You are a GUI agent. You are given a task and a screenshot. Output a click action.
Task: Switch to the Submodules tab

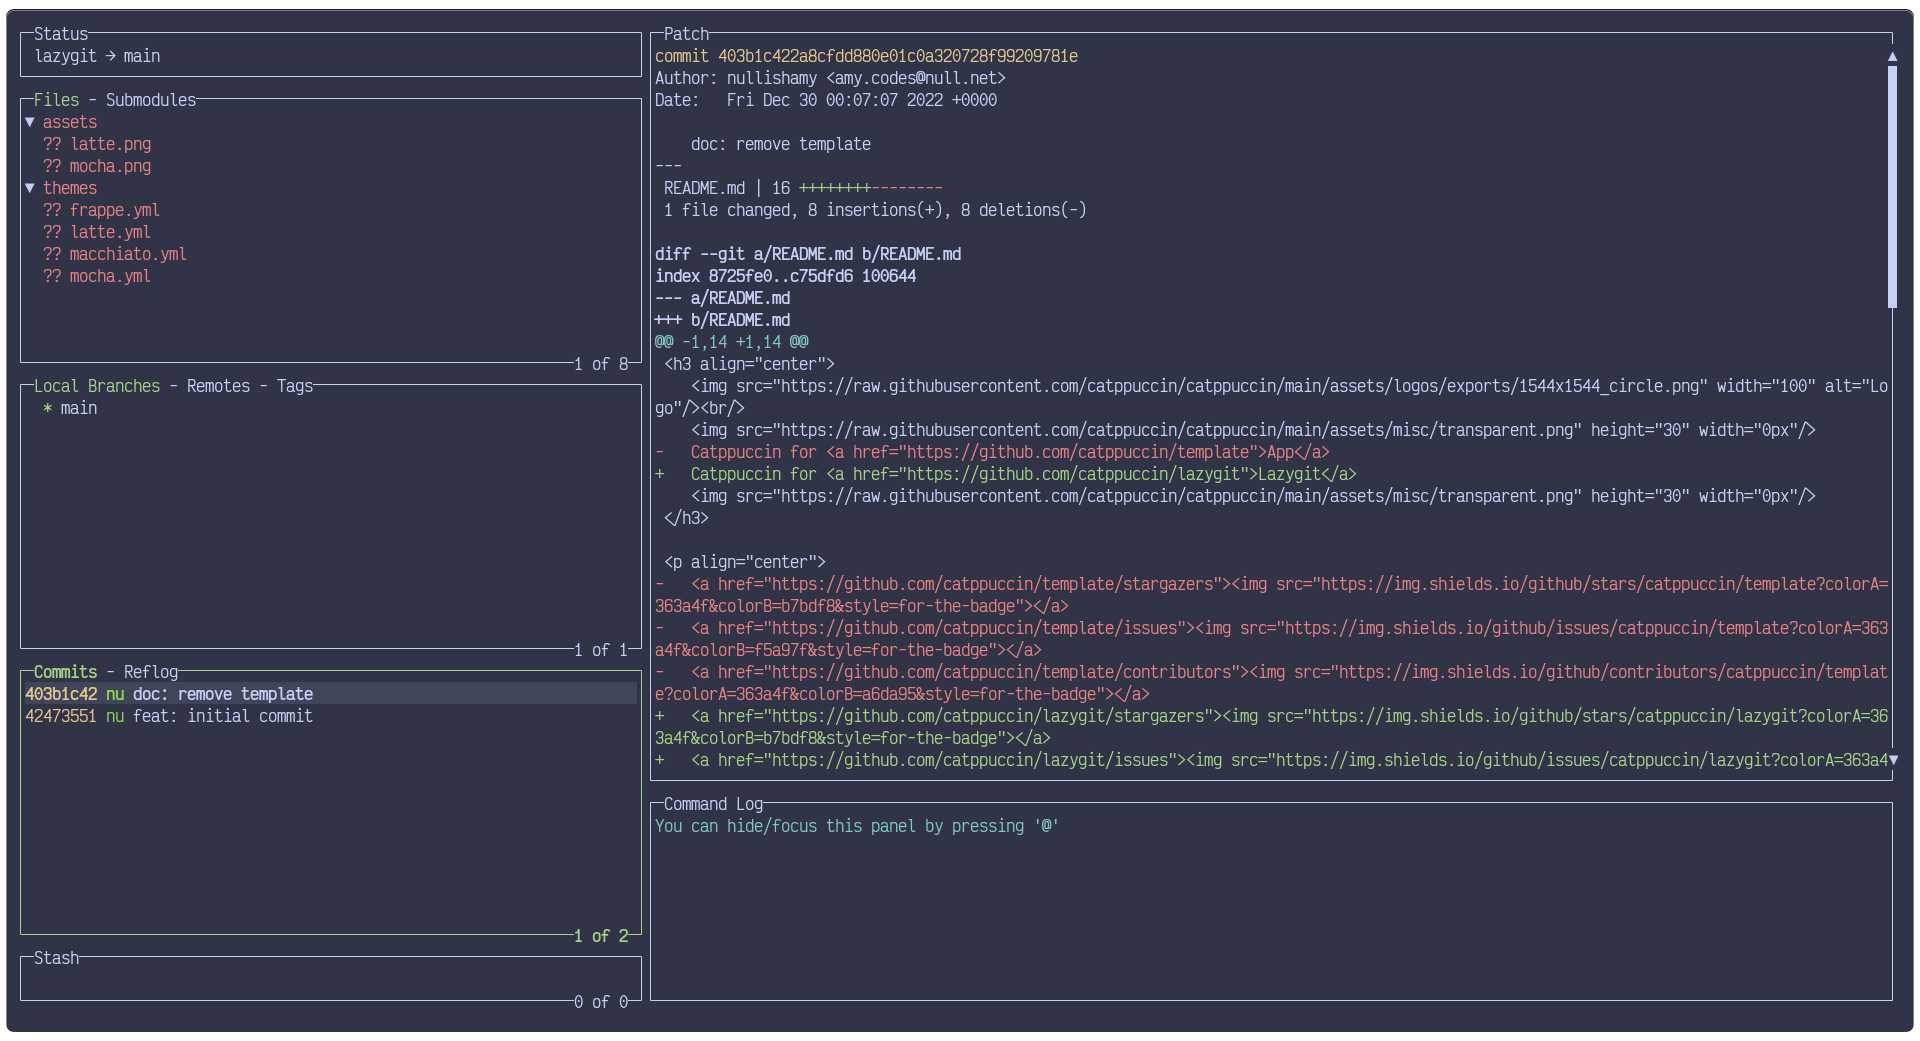[x=151, y=100]
